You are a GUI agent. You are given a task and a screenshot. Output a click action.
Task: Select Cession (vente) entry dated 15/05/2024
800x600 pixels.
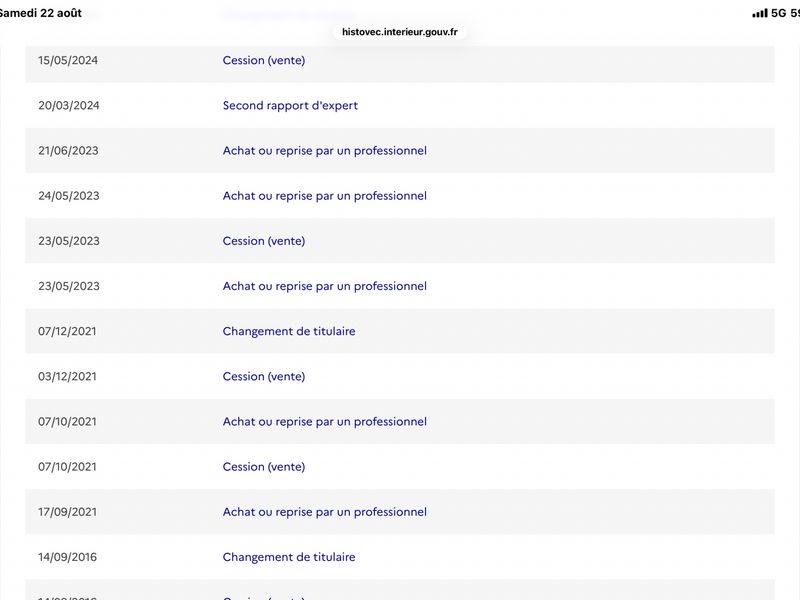[x=264, y=60]
